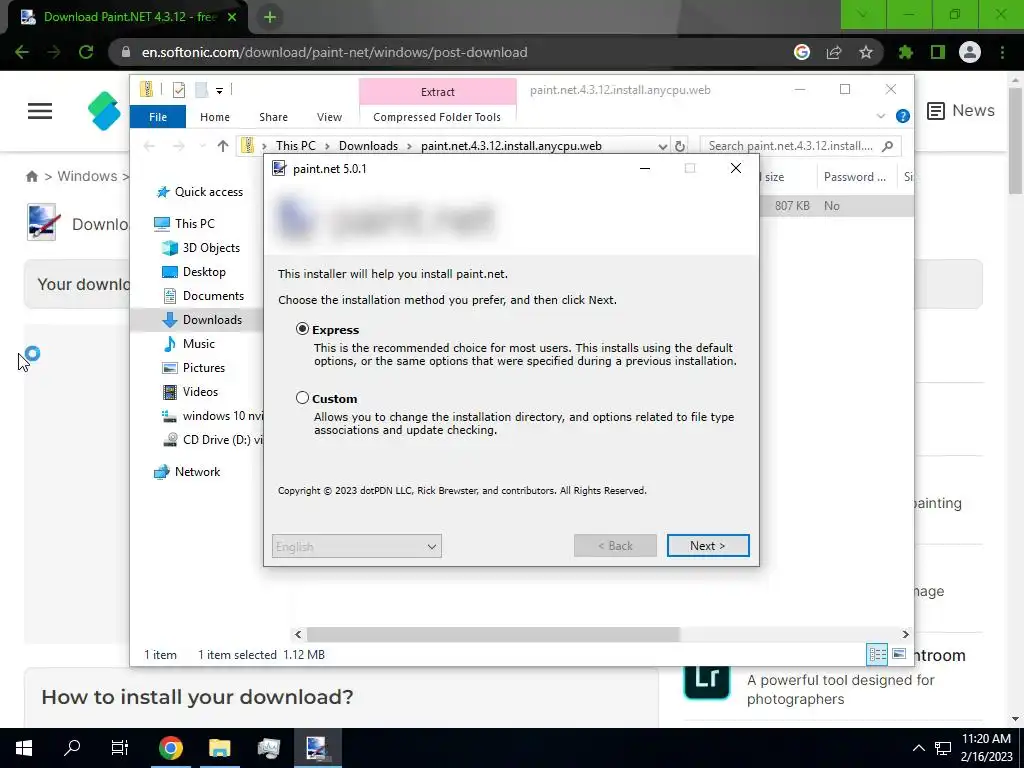Click 'This PC' in the address breadcrumb

296,146
